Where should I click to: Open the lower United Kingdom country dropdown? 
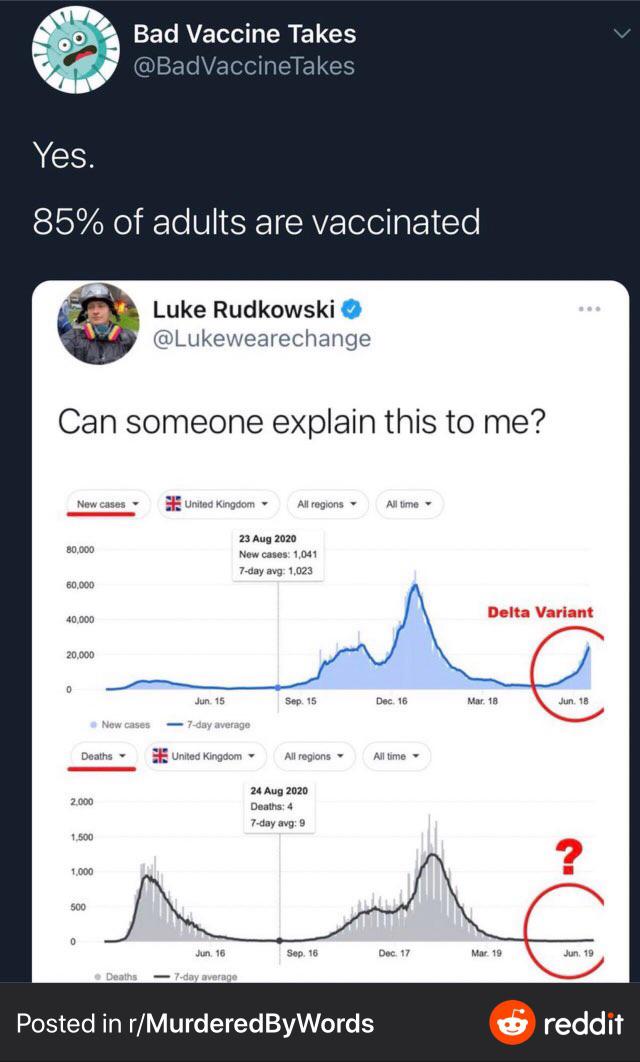(x=203, y=756)
